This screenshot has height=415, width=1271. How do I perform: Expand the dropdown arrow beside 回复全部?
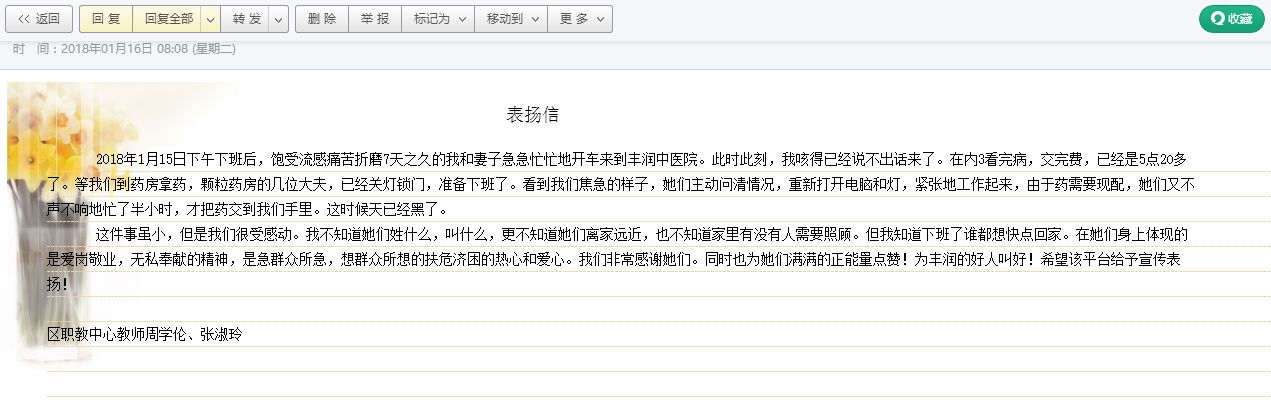(x=211, y=19)
